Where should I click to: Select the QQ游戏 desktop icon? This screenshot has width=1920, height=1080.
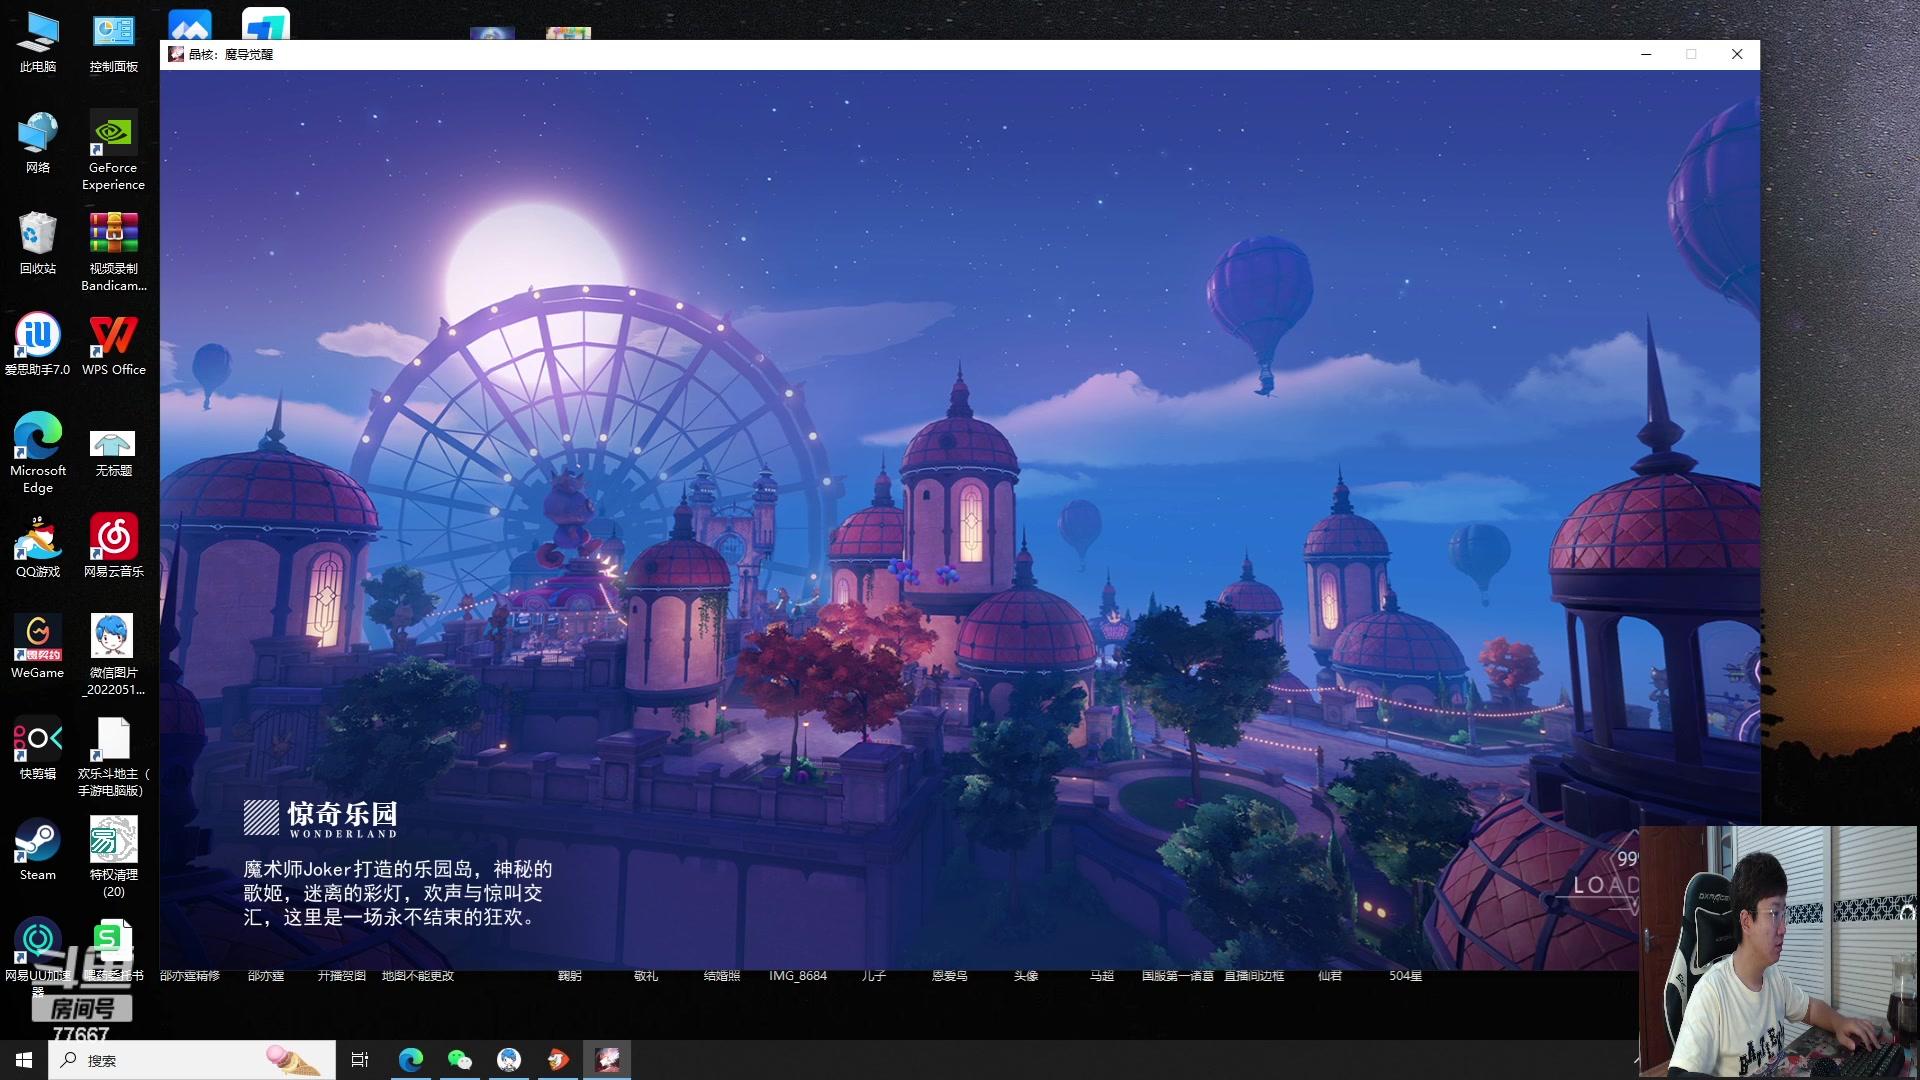[38, 547]
